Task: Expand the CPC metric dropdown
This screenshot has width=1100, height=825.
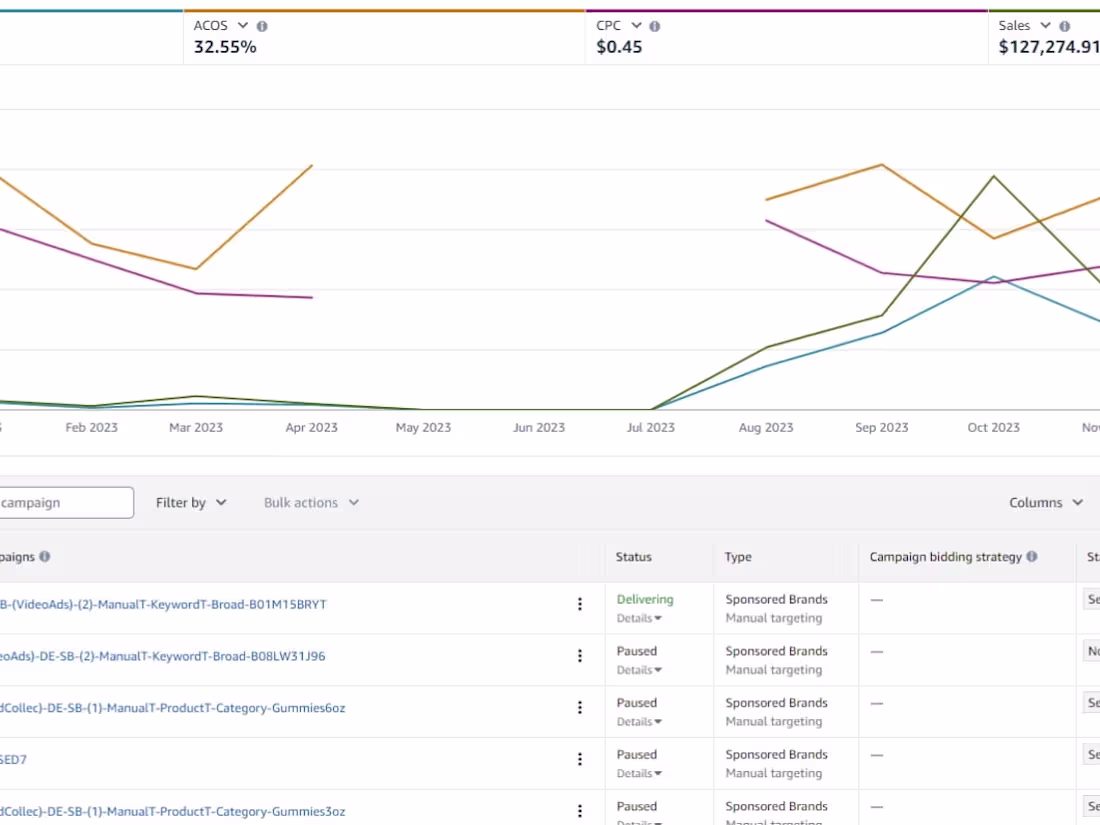Action: [x=636, y=25]
